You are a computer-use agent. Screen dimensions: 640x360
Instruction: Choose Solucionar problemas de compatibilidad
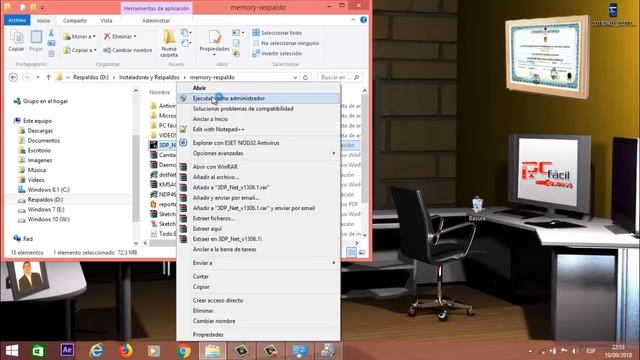click(258, 109)
